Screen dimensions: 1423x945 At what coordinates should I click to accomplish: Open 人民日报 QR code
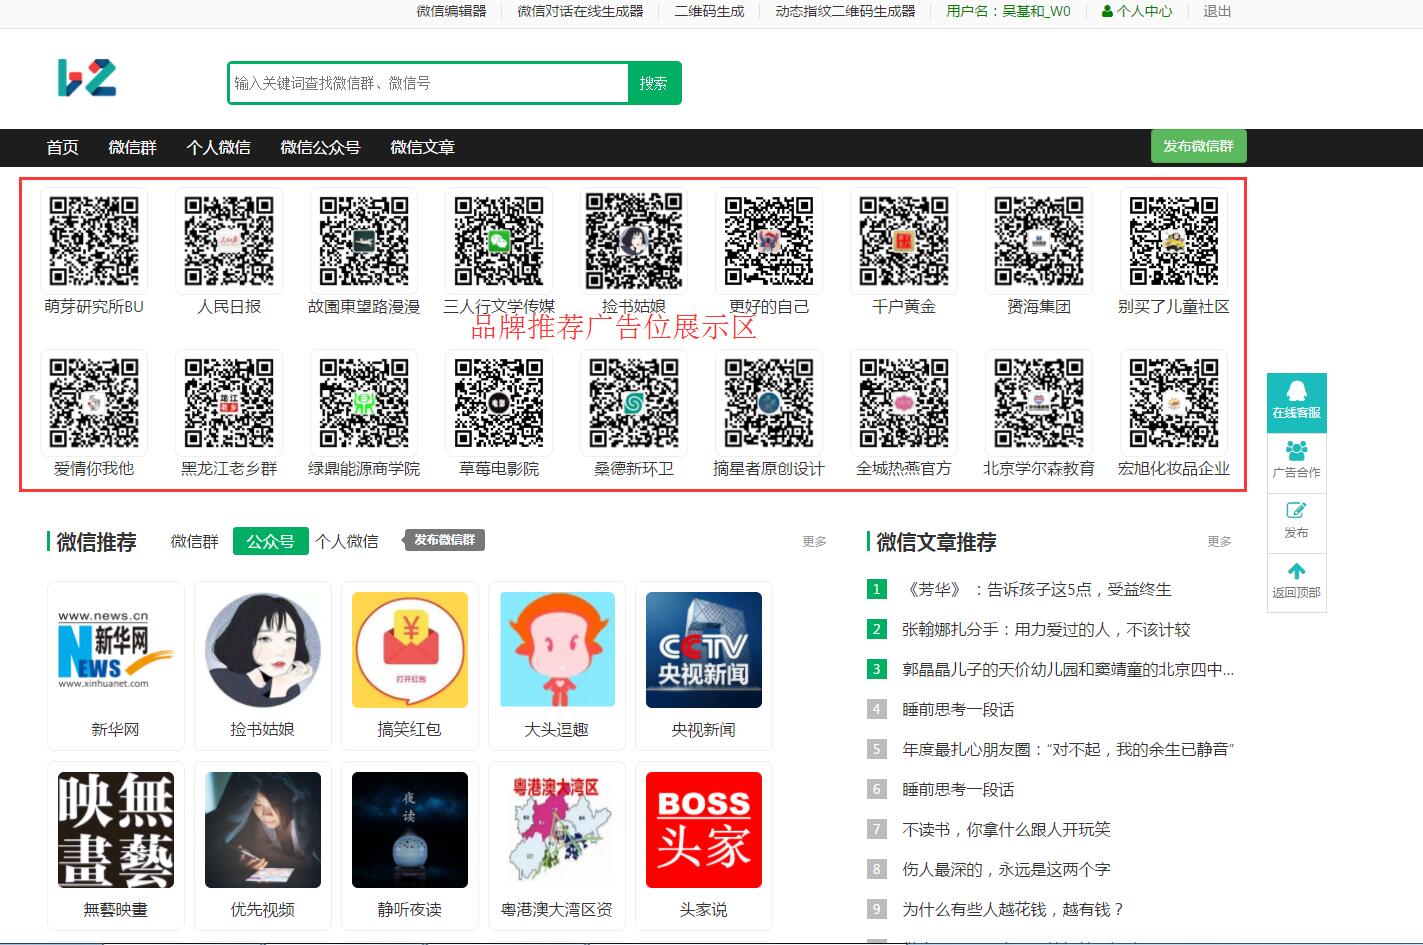click(229, 241)
